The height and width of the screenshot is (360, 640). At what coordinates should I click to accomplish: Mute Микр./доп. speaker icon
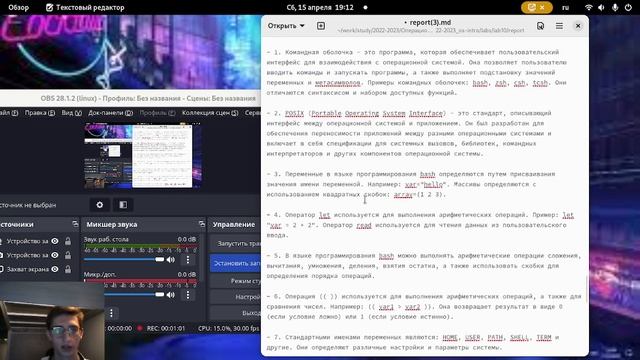point(171,295)
